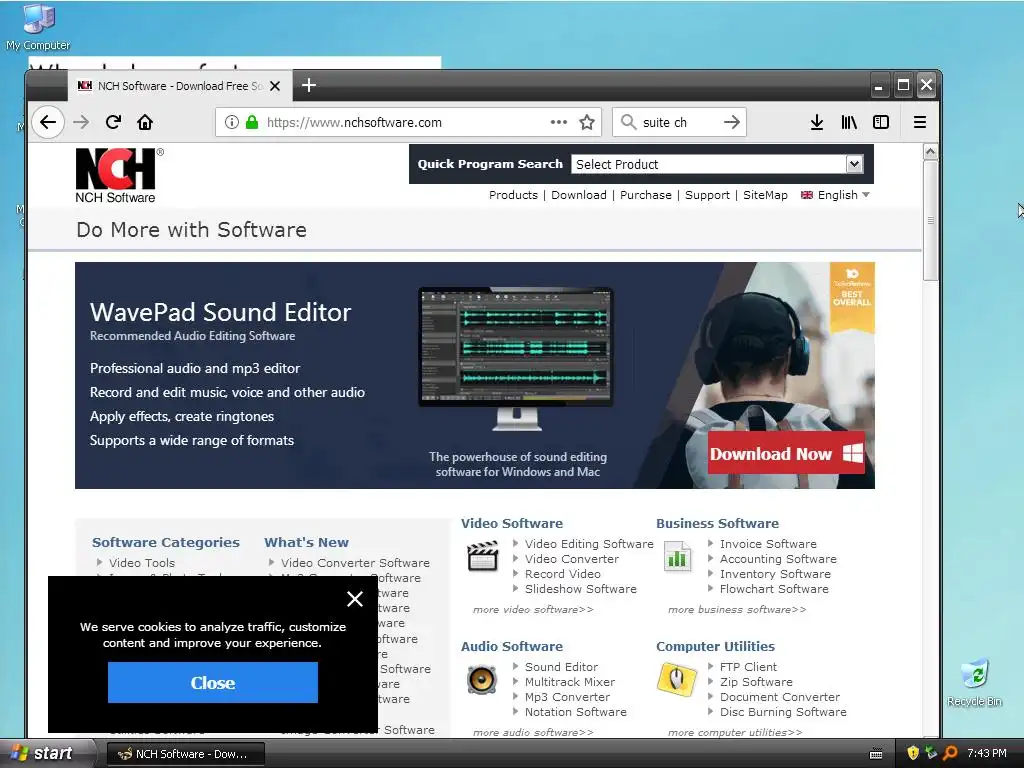
Task: Open Video Converter link
Action: (572, 558)
